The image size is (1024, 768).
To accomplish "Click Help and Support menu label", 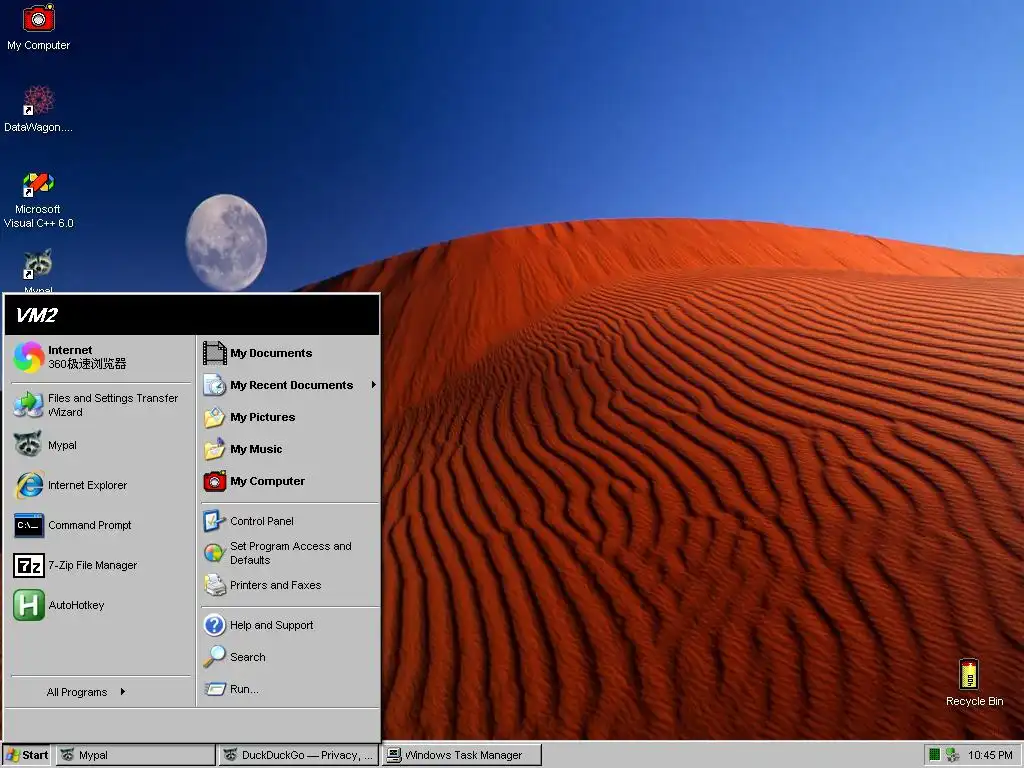I will tap(272, 625).
